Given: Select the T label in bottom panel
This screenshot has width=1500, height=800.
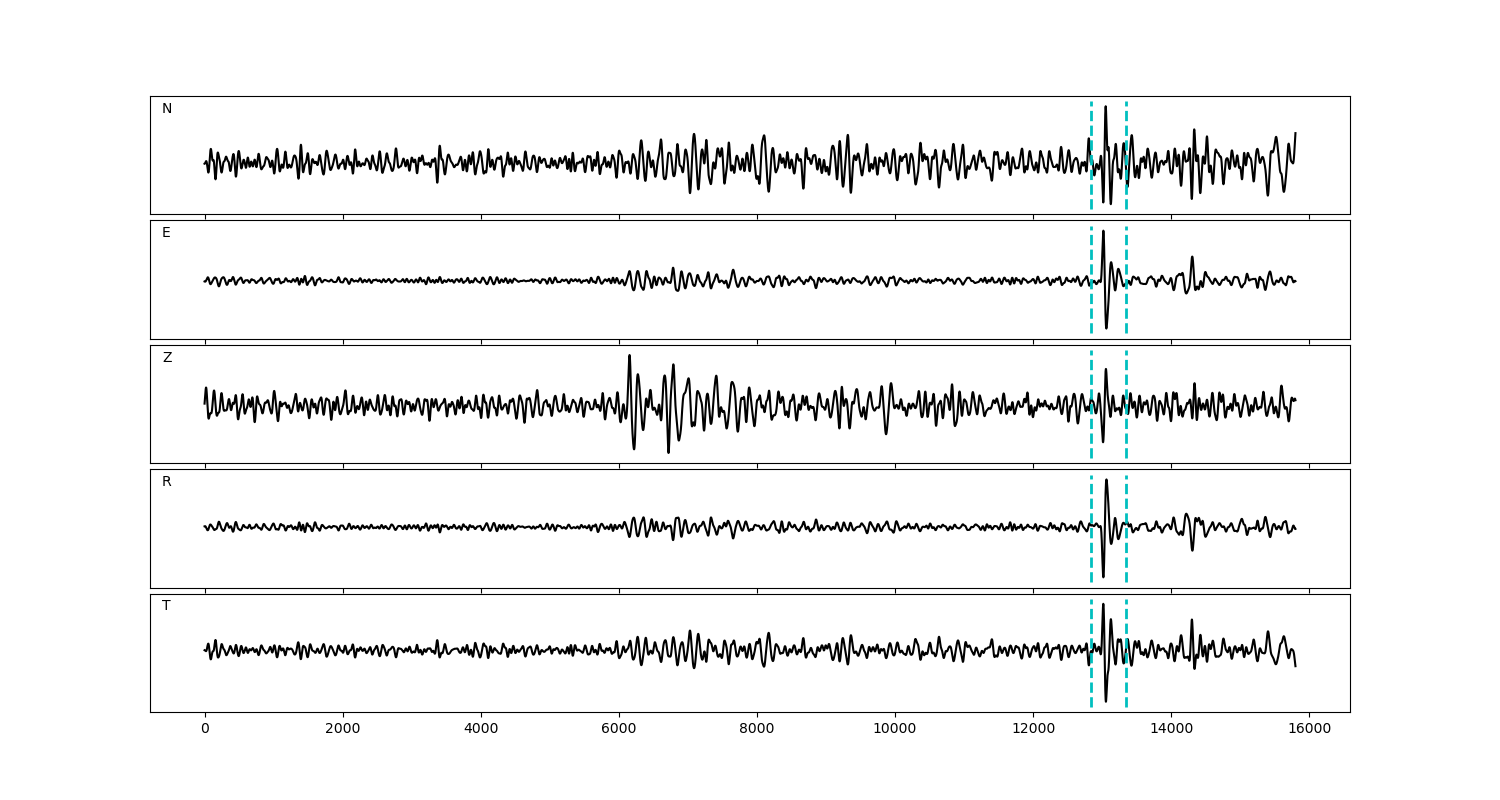Looking at the screenshot, I should point(166,606).
